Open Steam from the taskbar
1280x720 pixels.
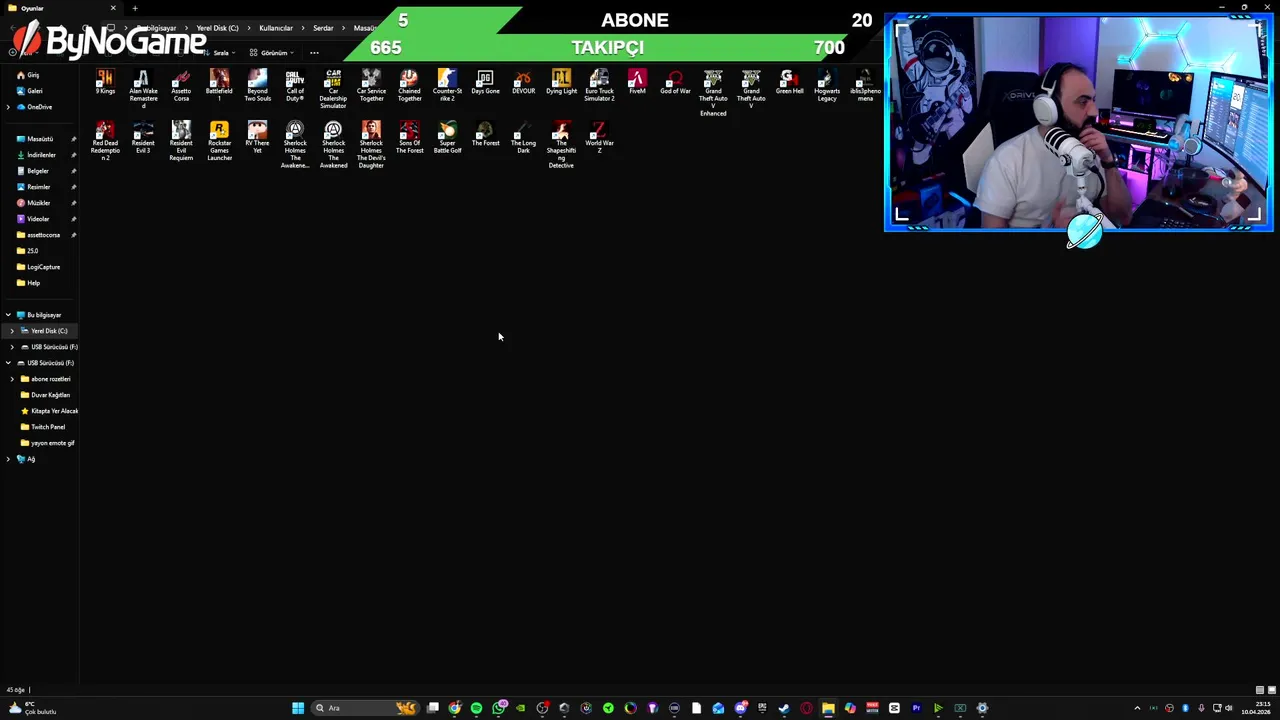point(784,708)
